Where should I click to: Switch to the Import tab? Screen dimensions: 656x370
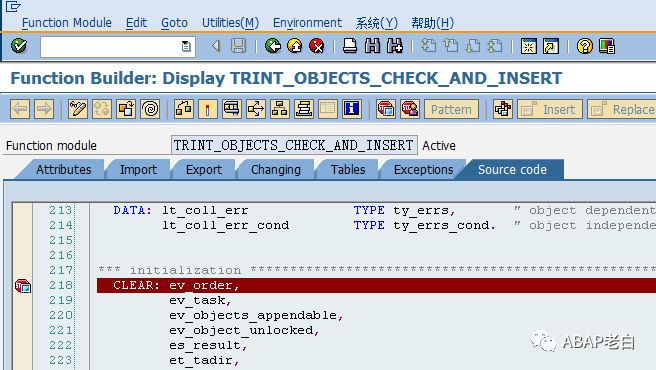138,170
